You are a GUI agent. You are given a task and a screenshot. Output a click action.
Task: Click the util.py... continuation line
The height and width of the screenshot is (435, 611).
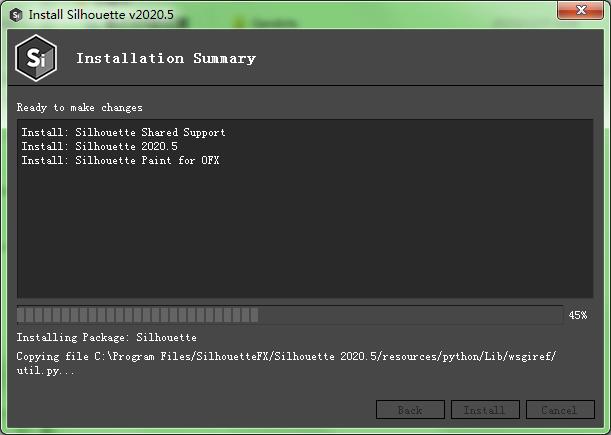tap(45, 370)
